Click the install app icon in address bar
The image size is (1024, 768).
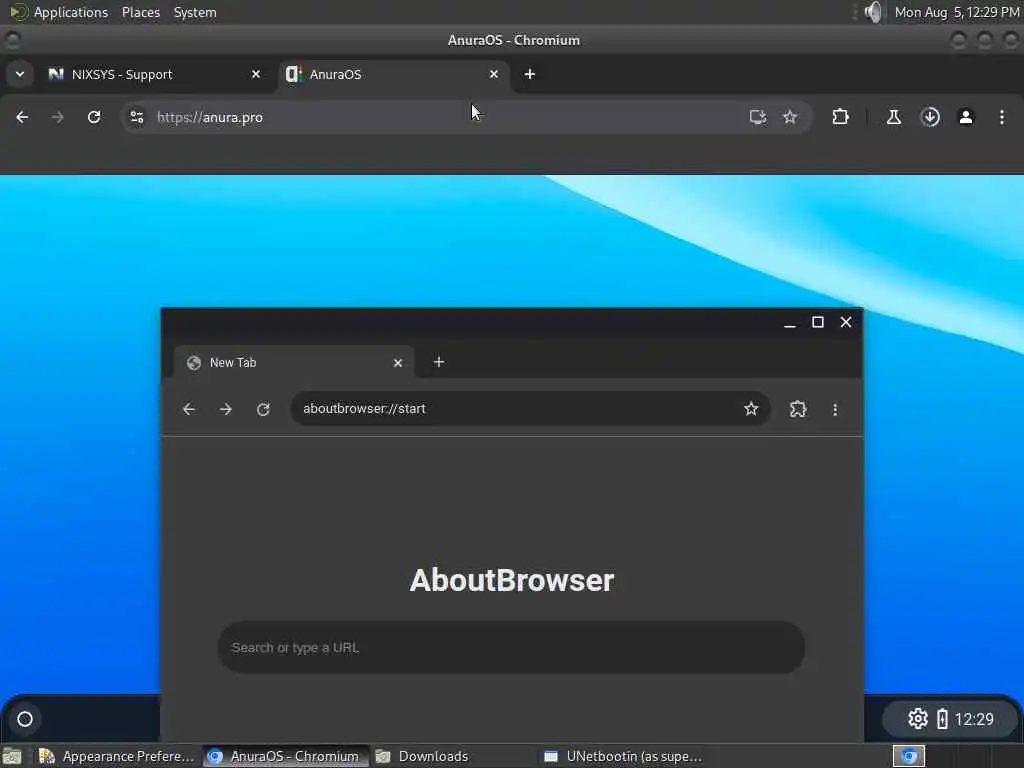758,117
